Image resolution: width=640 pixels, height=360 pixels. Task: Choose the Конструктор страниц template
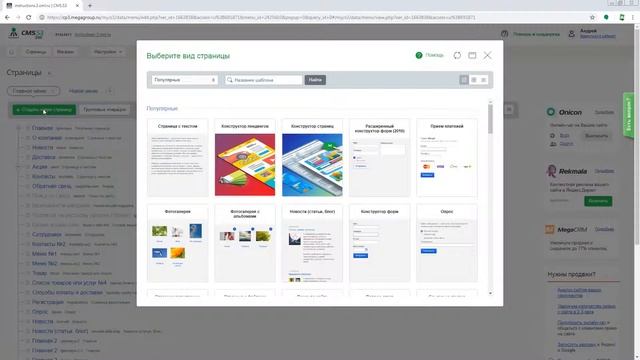(x=312, y=158)
